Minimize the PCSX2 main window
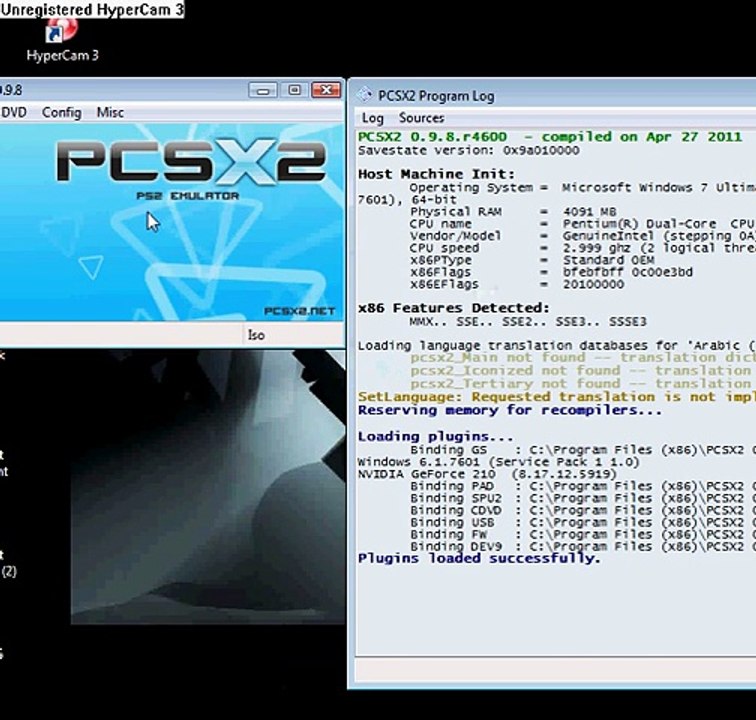This screenshot has width=756, height=720. (x=263, y=90)
